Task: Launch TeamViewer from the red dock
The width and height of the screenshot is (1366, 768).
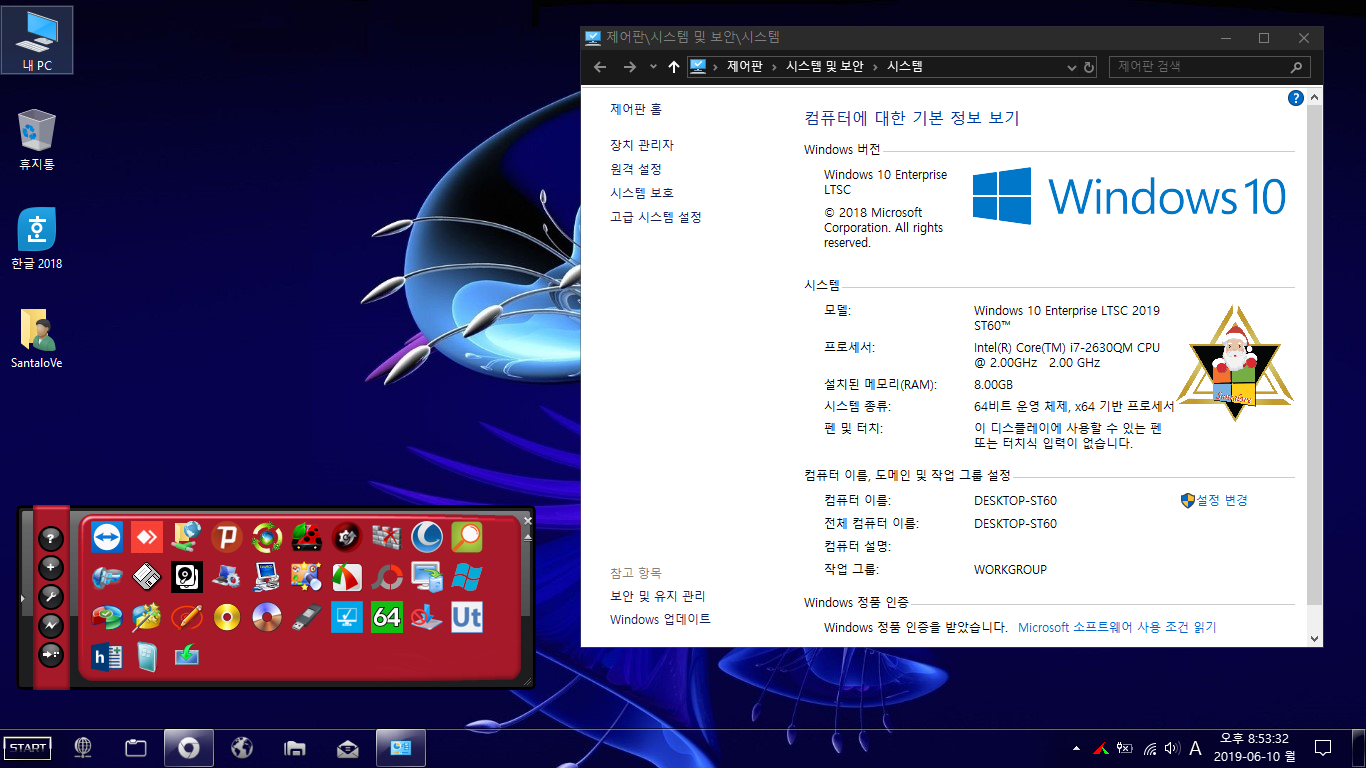Action: point(107,538)
